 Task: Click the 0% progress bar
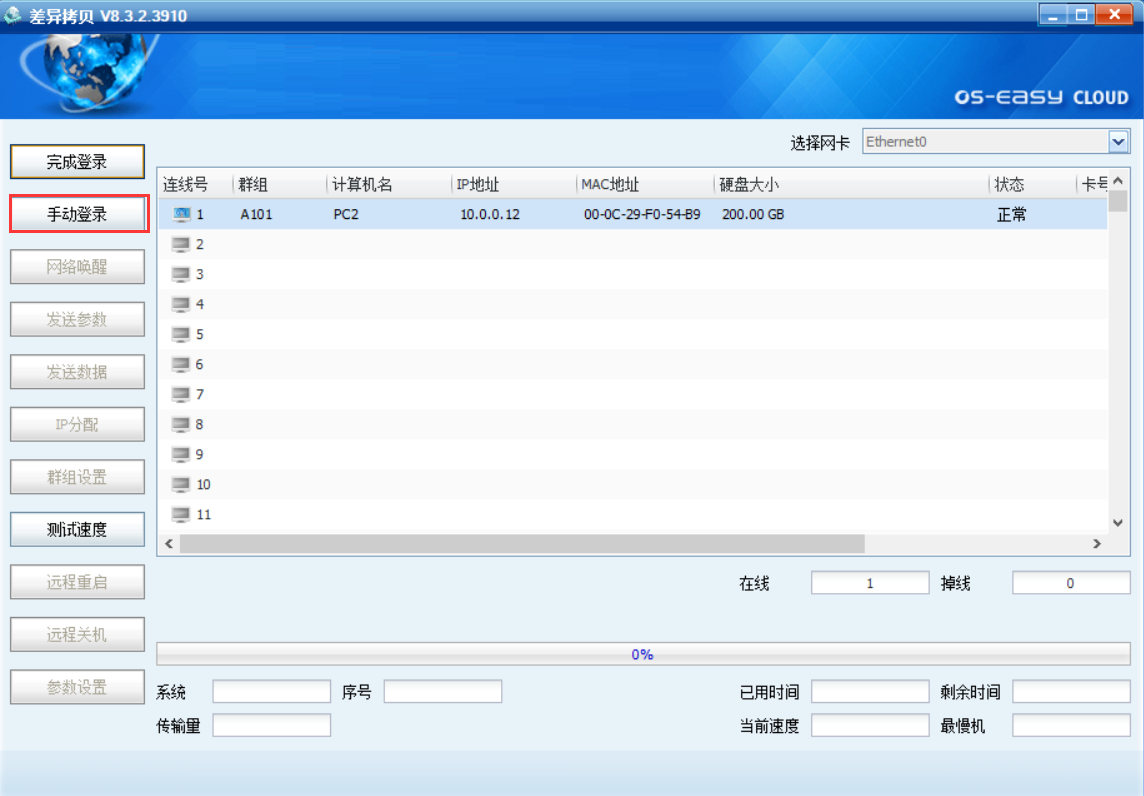click(x=642, y=654)
